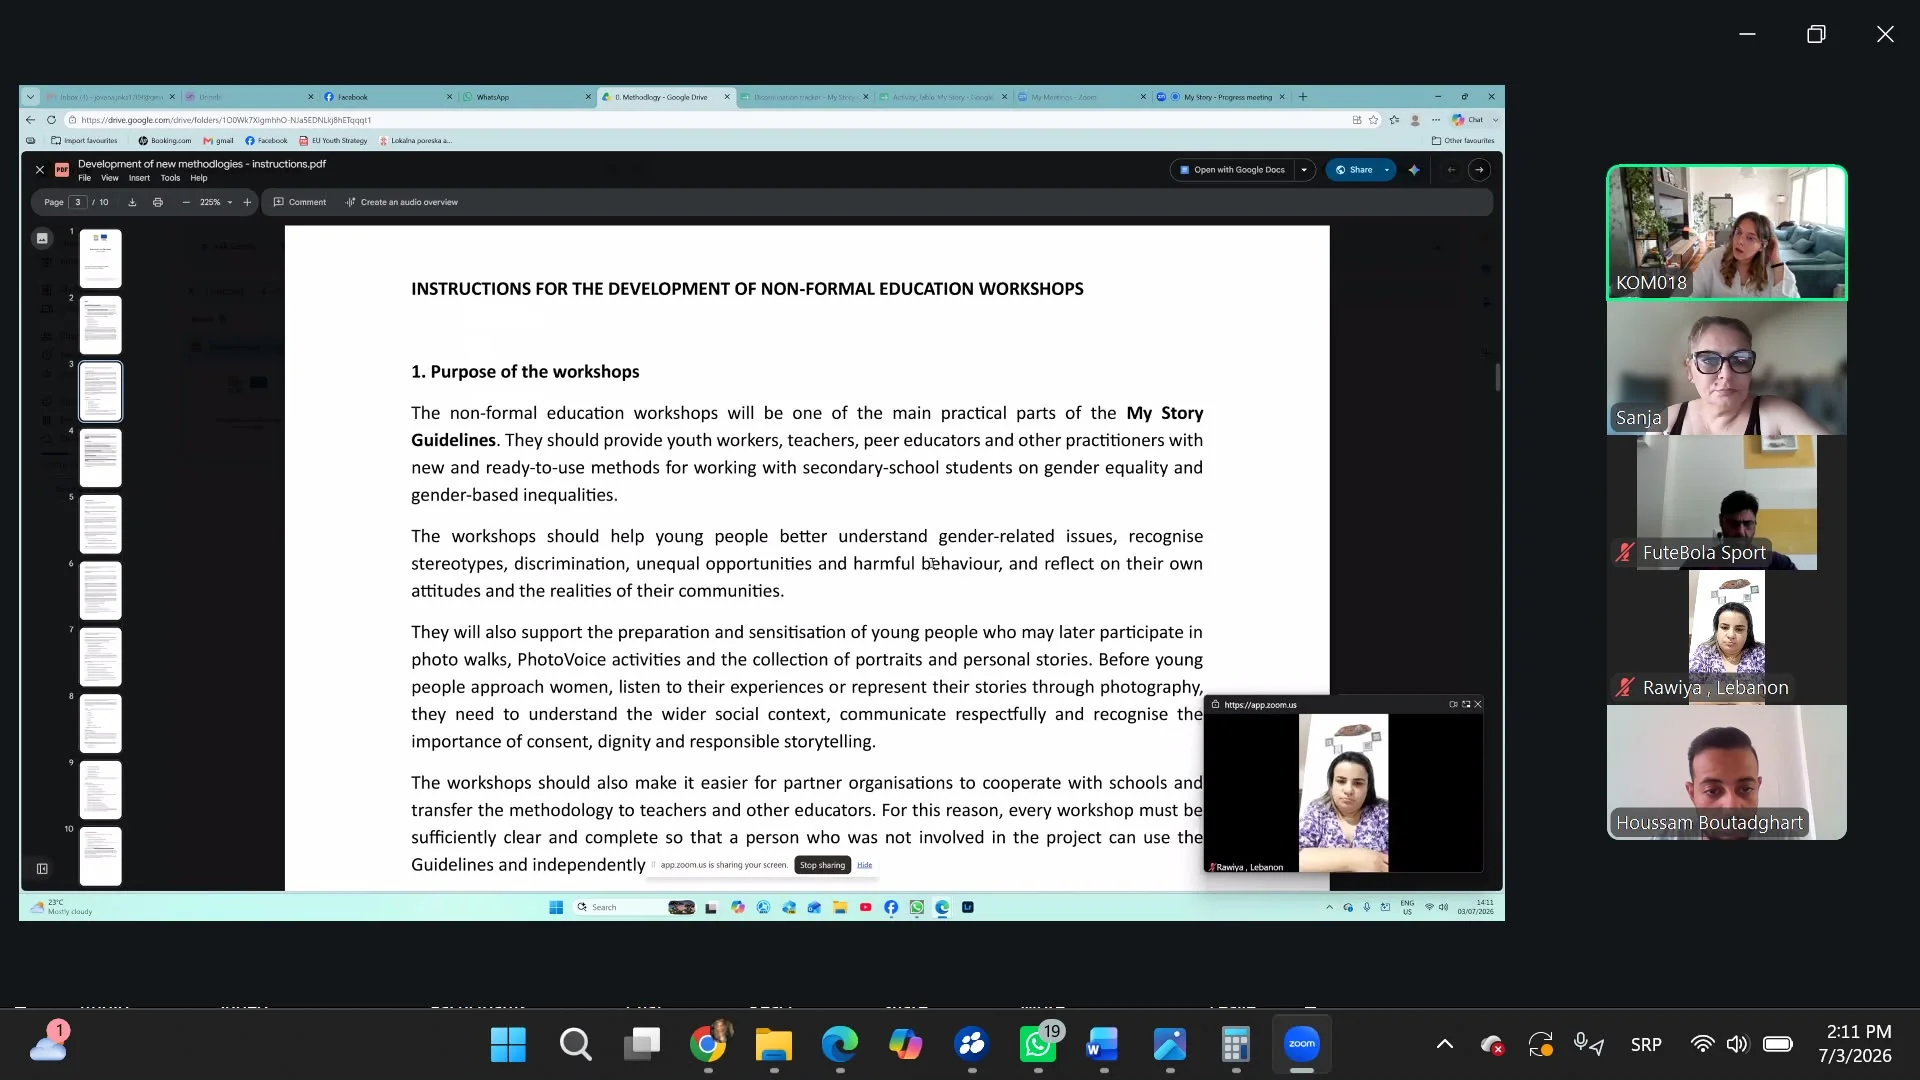Reload the page in the shared browser
This screenshot has width=1920, height=1080.
51,120
